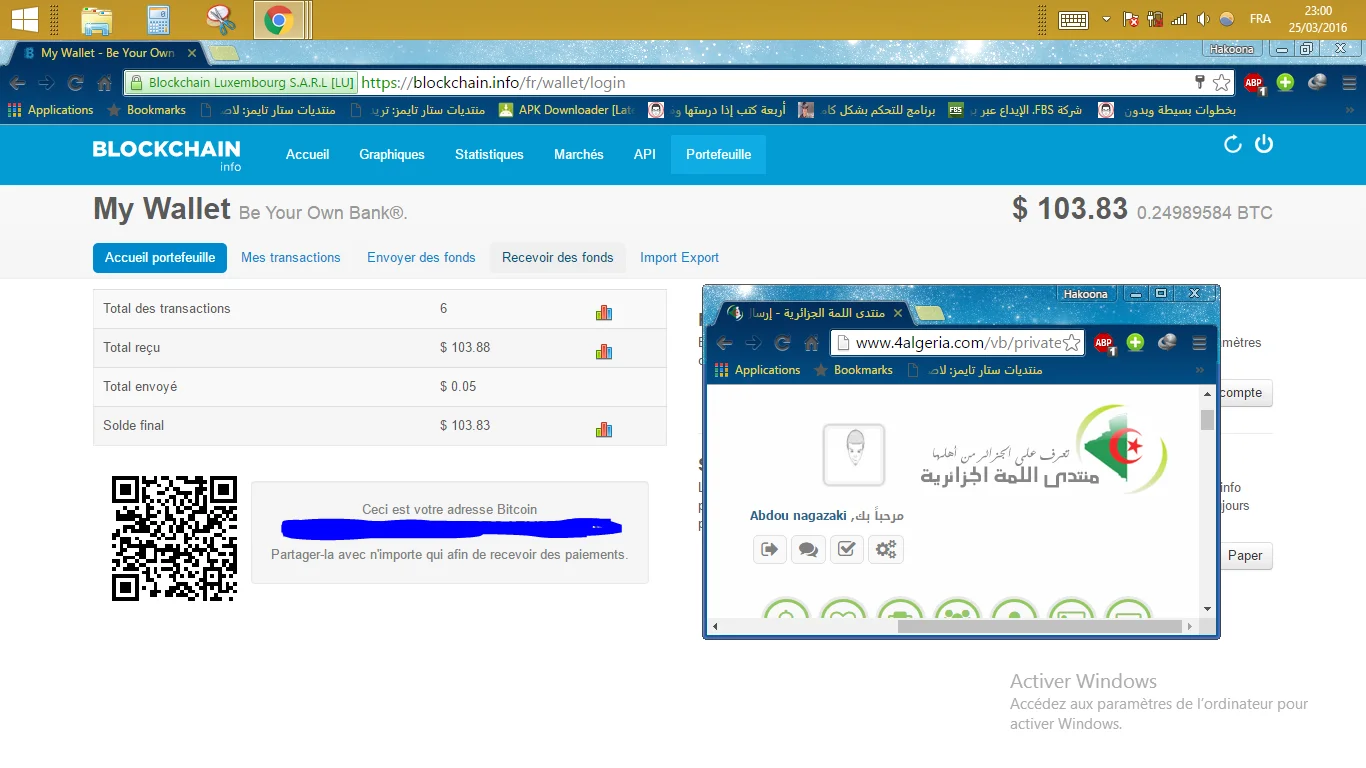
Task: Open chart icon beside Total des transactions
Action: point(603,312)
